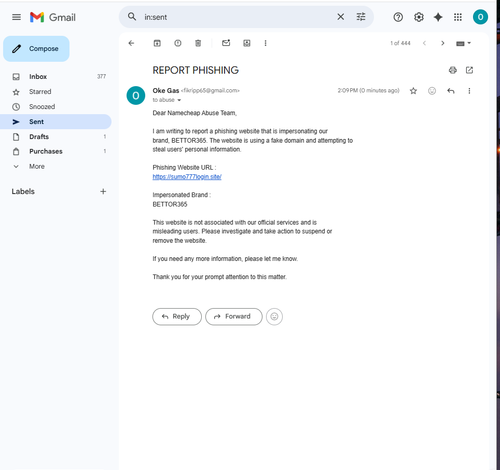Delete this conversation with the trash icon
500x470 pixels.
click(198, 43)
